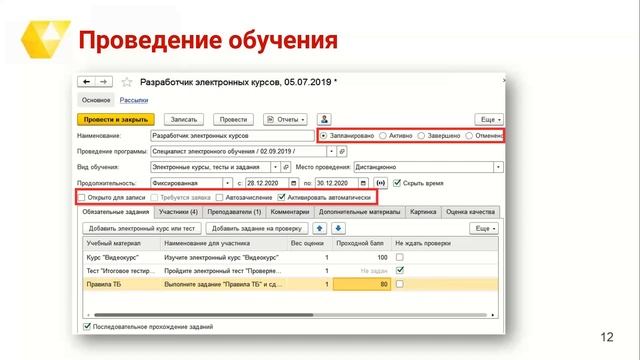Open Рассылки link
The width and height of the screenshot is (640, 360).
pos(134,100)
